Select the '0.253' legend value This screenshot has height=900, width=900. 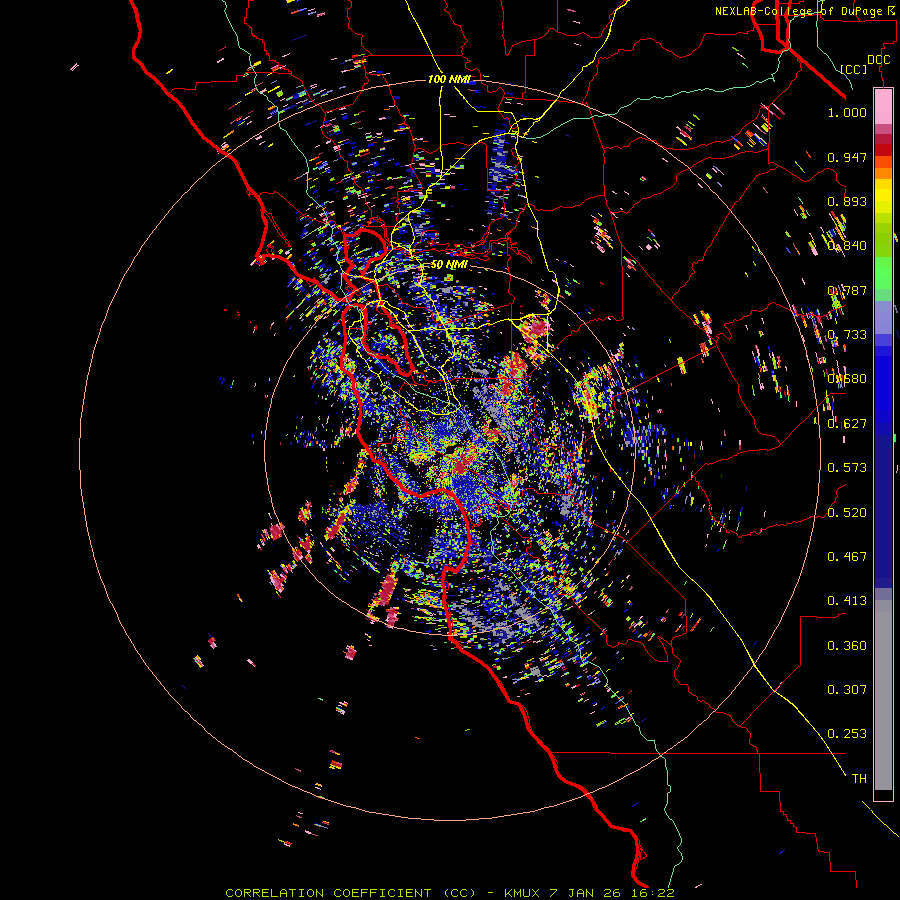click(x=847, y=734)
